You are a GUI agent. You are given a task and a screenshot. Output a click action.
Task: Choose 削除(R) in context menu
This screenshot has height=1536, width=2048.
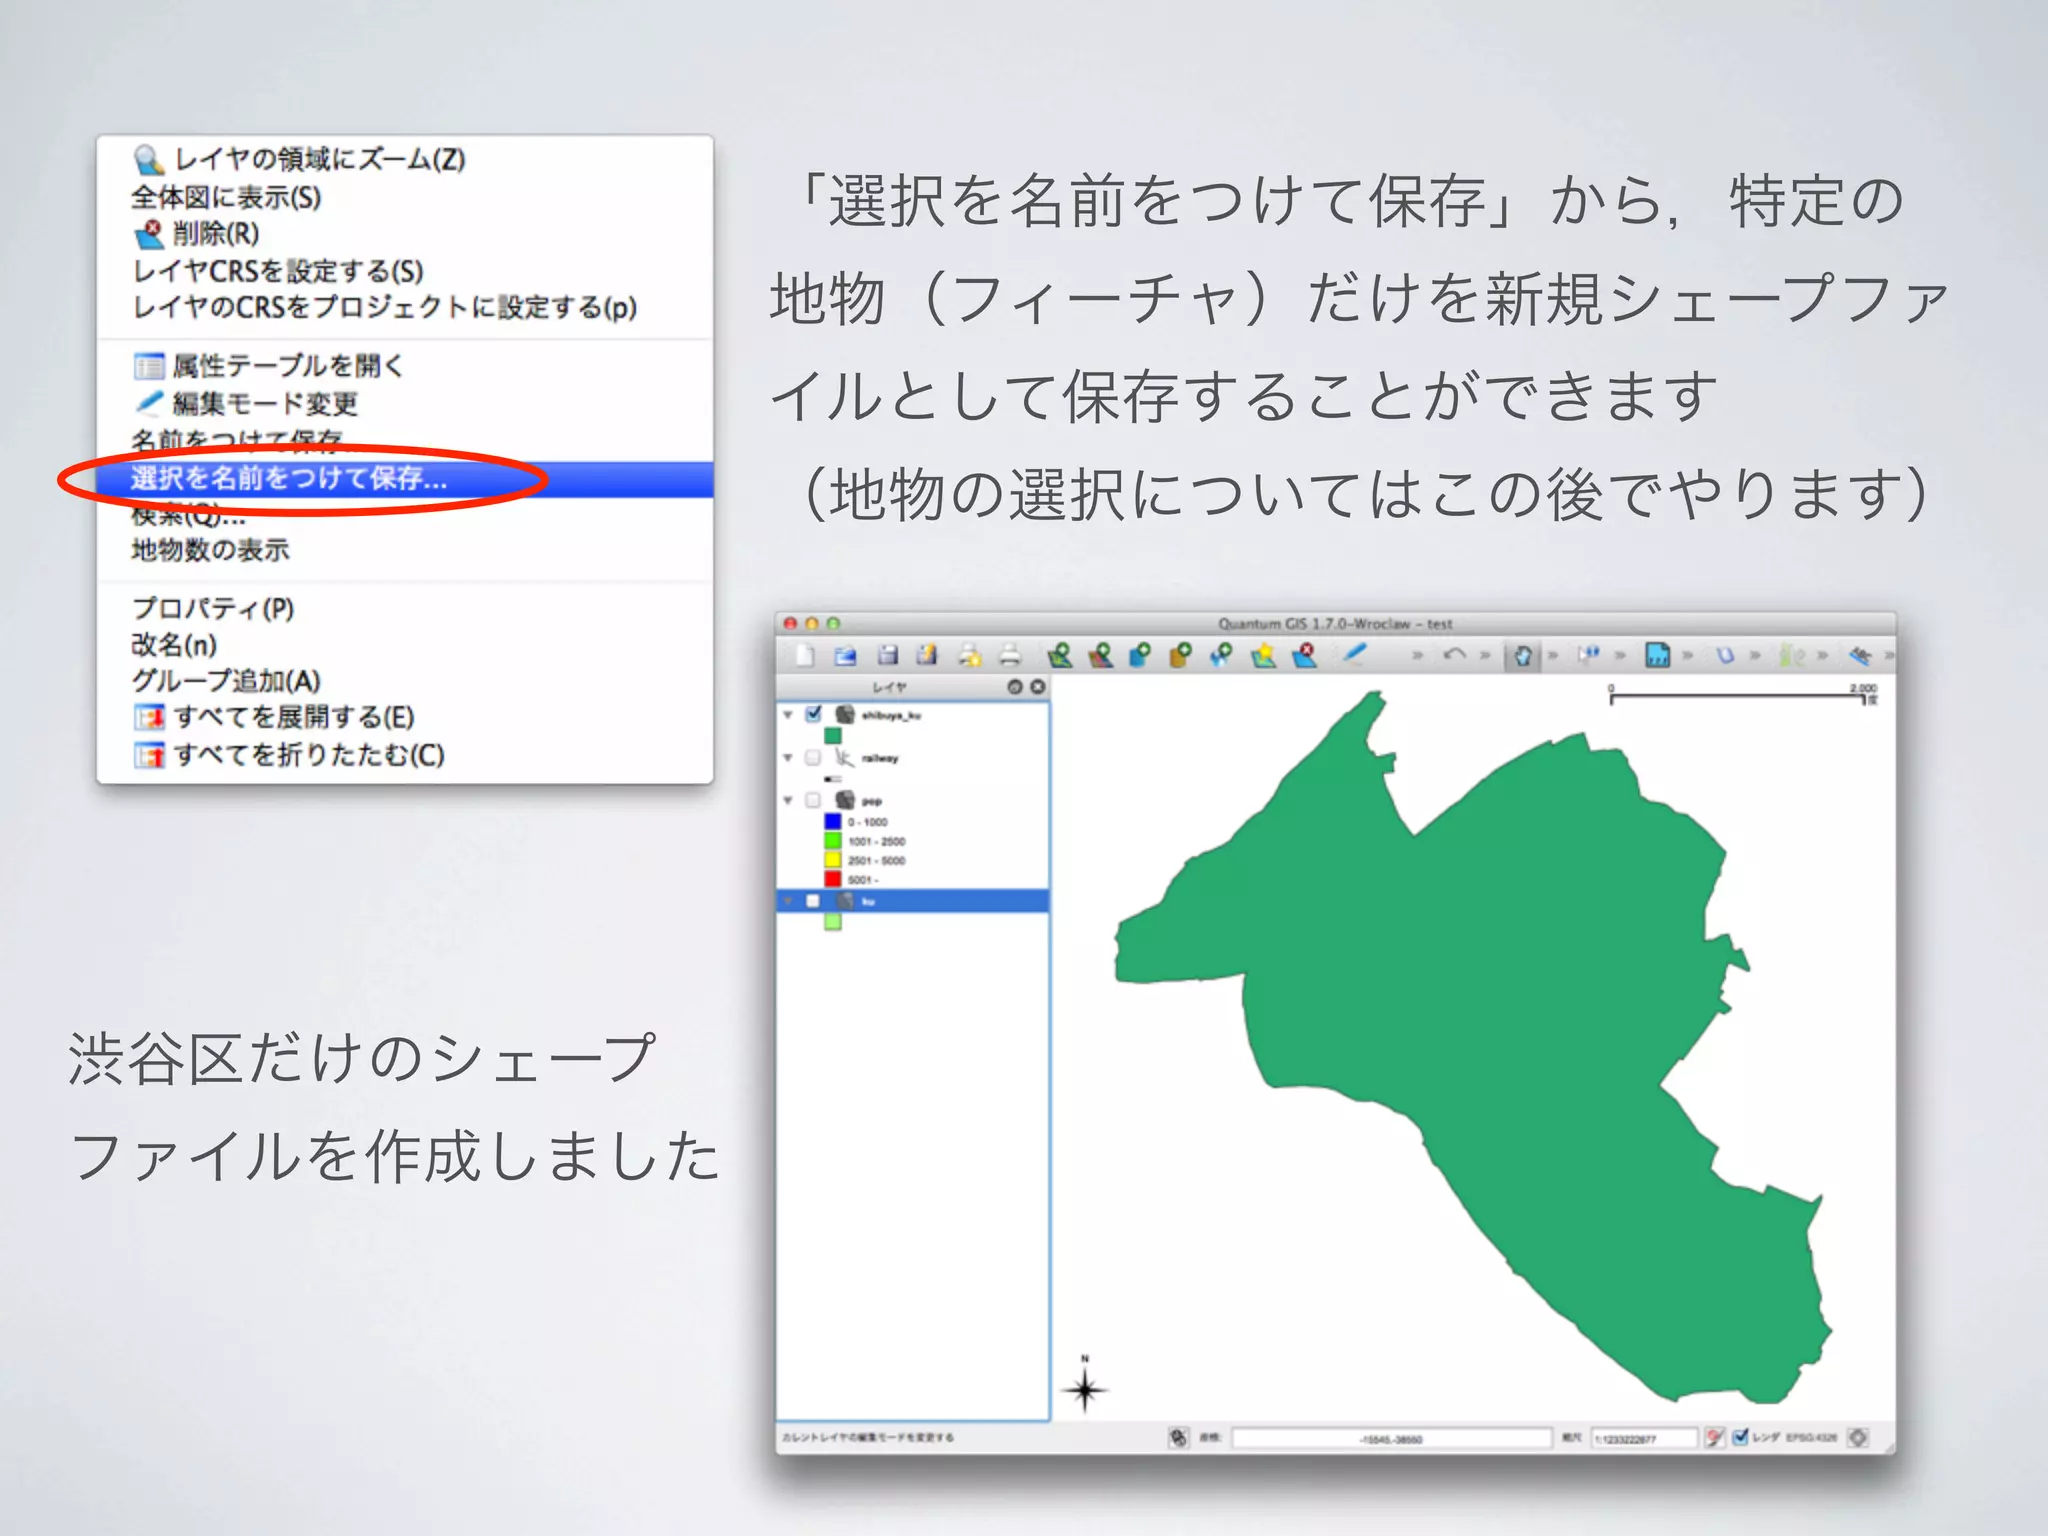tap(404, 234)
